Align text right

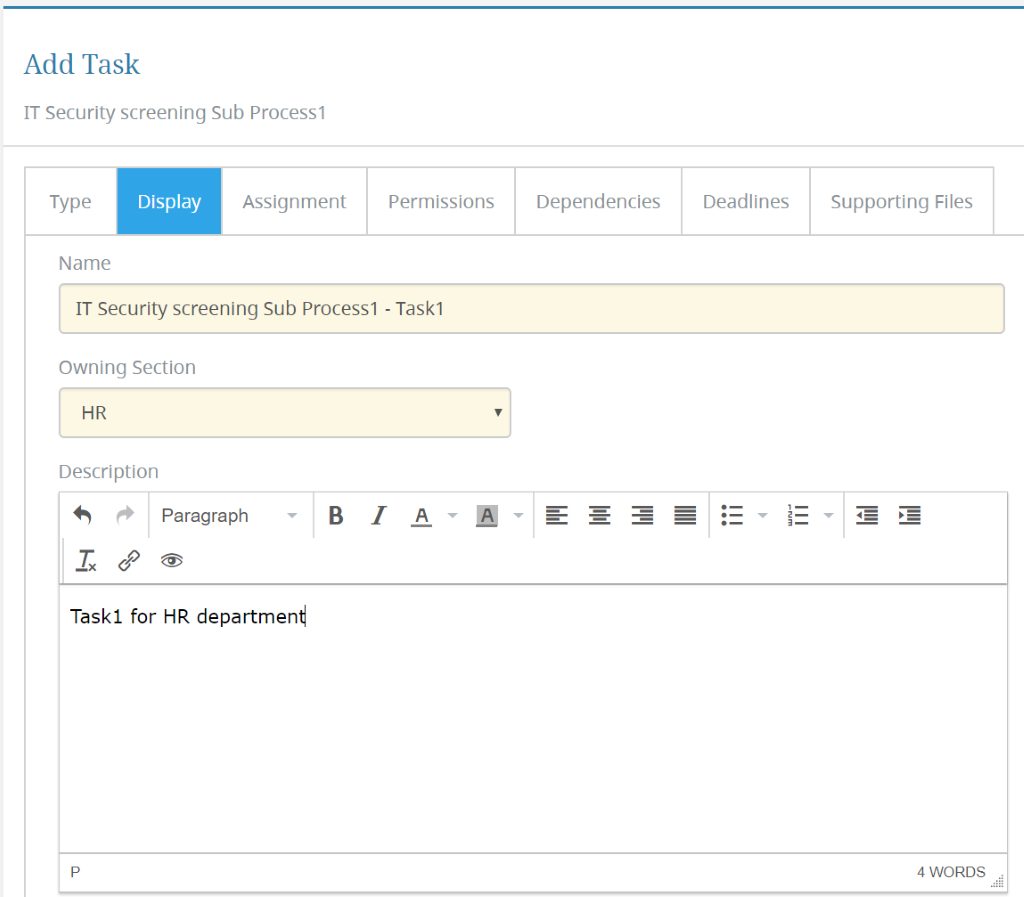[x=643, y=515]
